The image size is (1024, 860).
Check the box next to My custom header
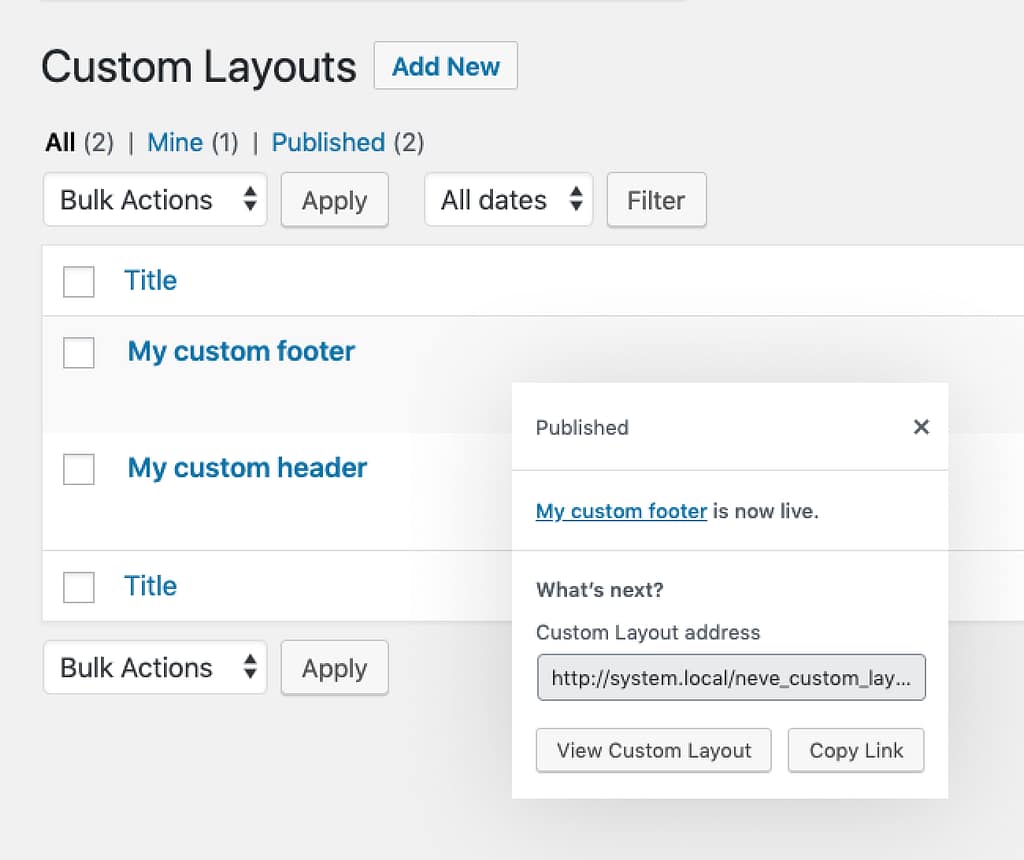(x=78, y=469)
